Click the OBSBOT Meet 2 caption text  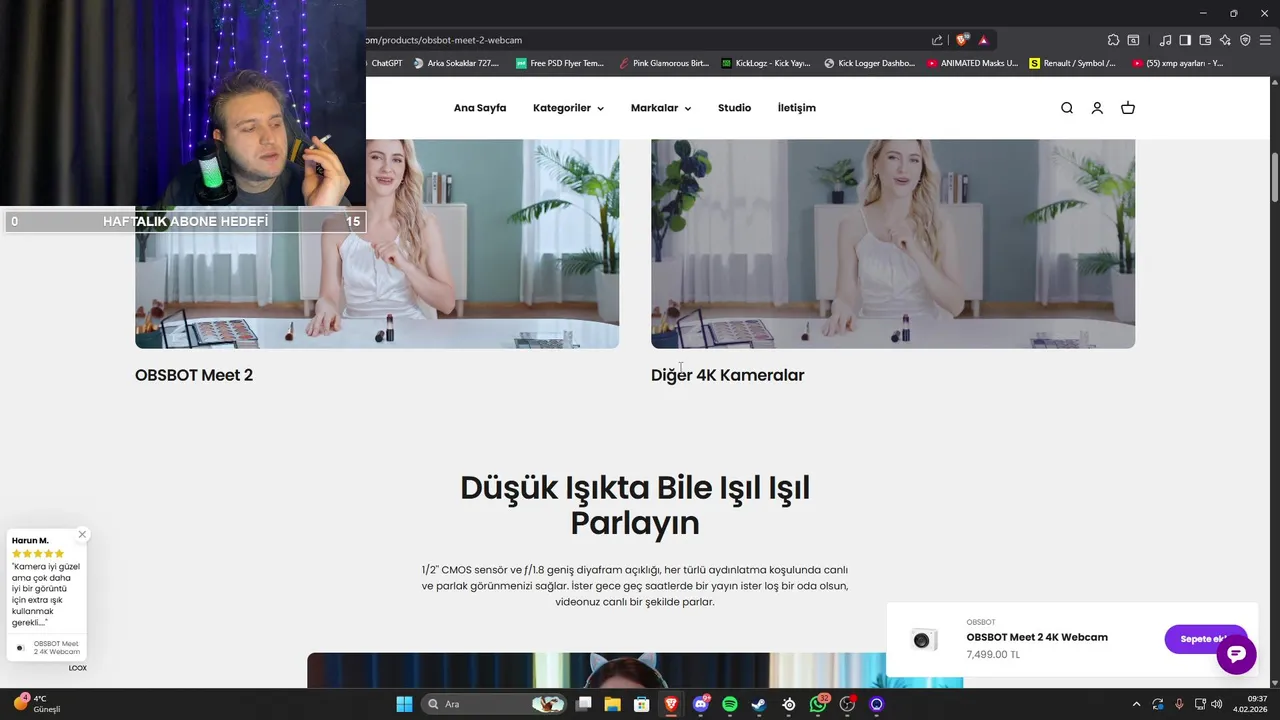tap(194, 375)
